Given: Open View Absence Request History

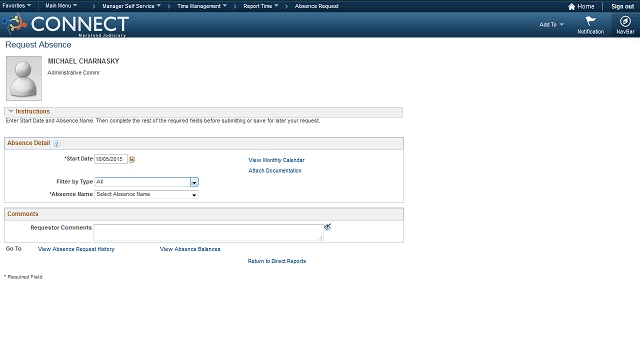Looking at the screenshot, I should point(76,249).
